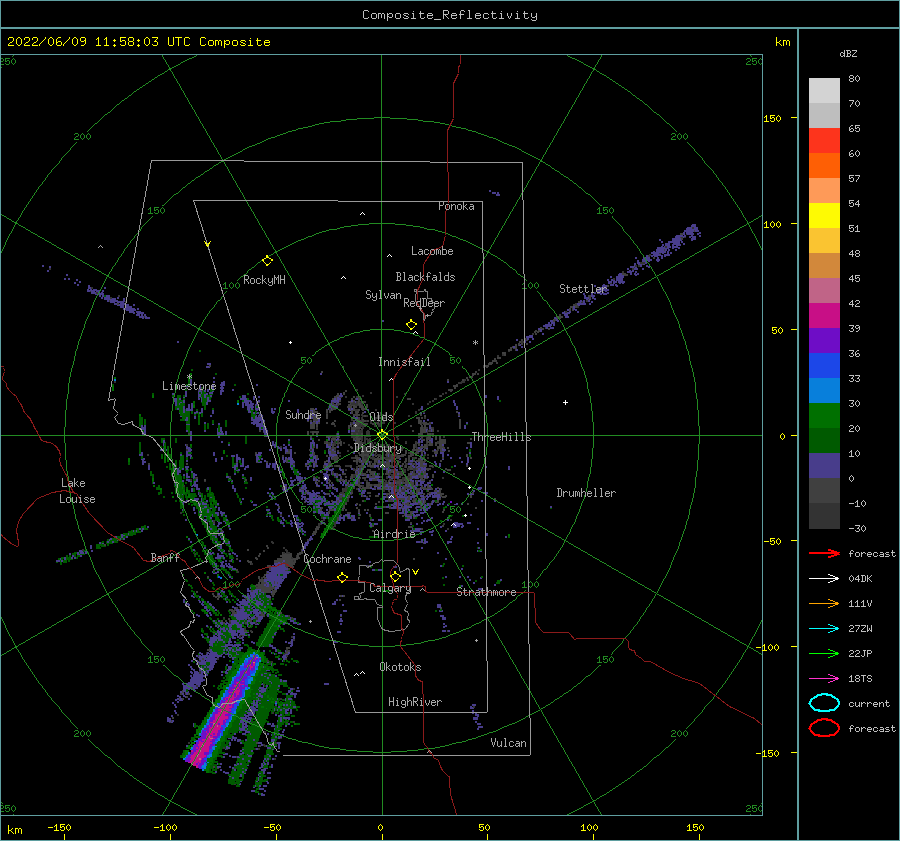
Task: Click the red forecast ellipse icon
Action: point(824,728)
